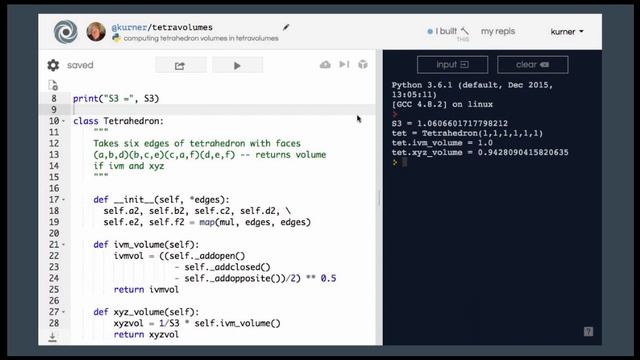Share the repl with the share button
640x360 pixels.
click(x=180, y=65)
